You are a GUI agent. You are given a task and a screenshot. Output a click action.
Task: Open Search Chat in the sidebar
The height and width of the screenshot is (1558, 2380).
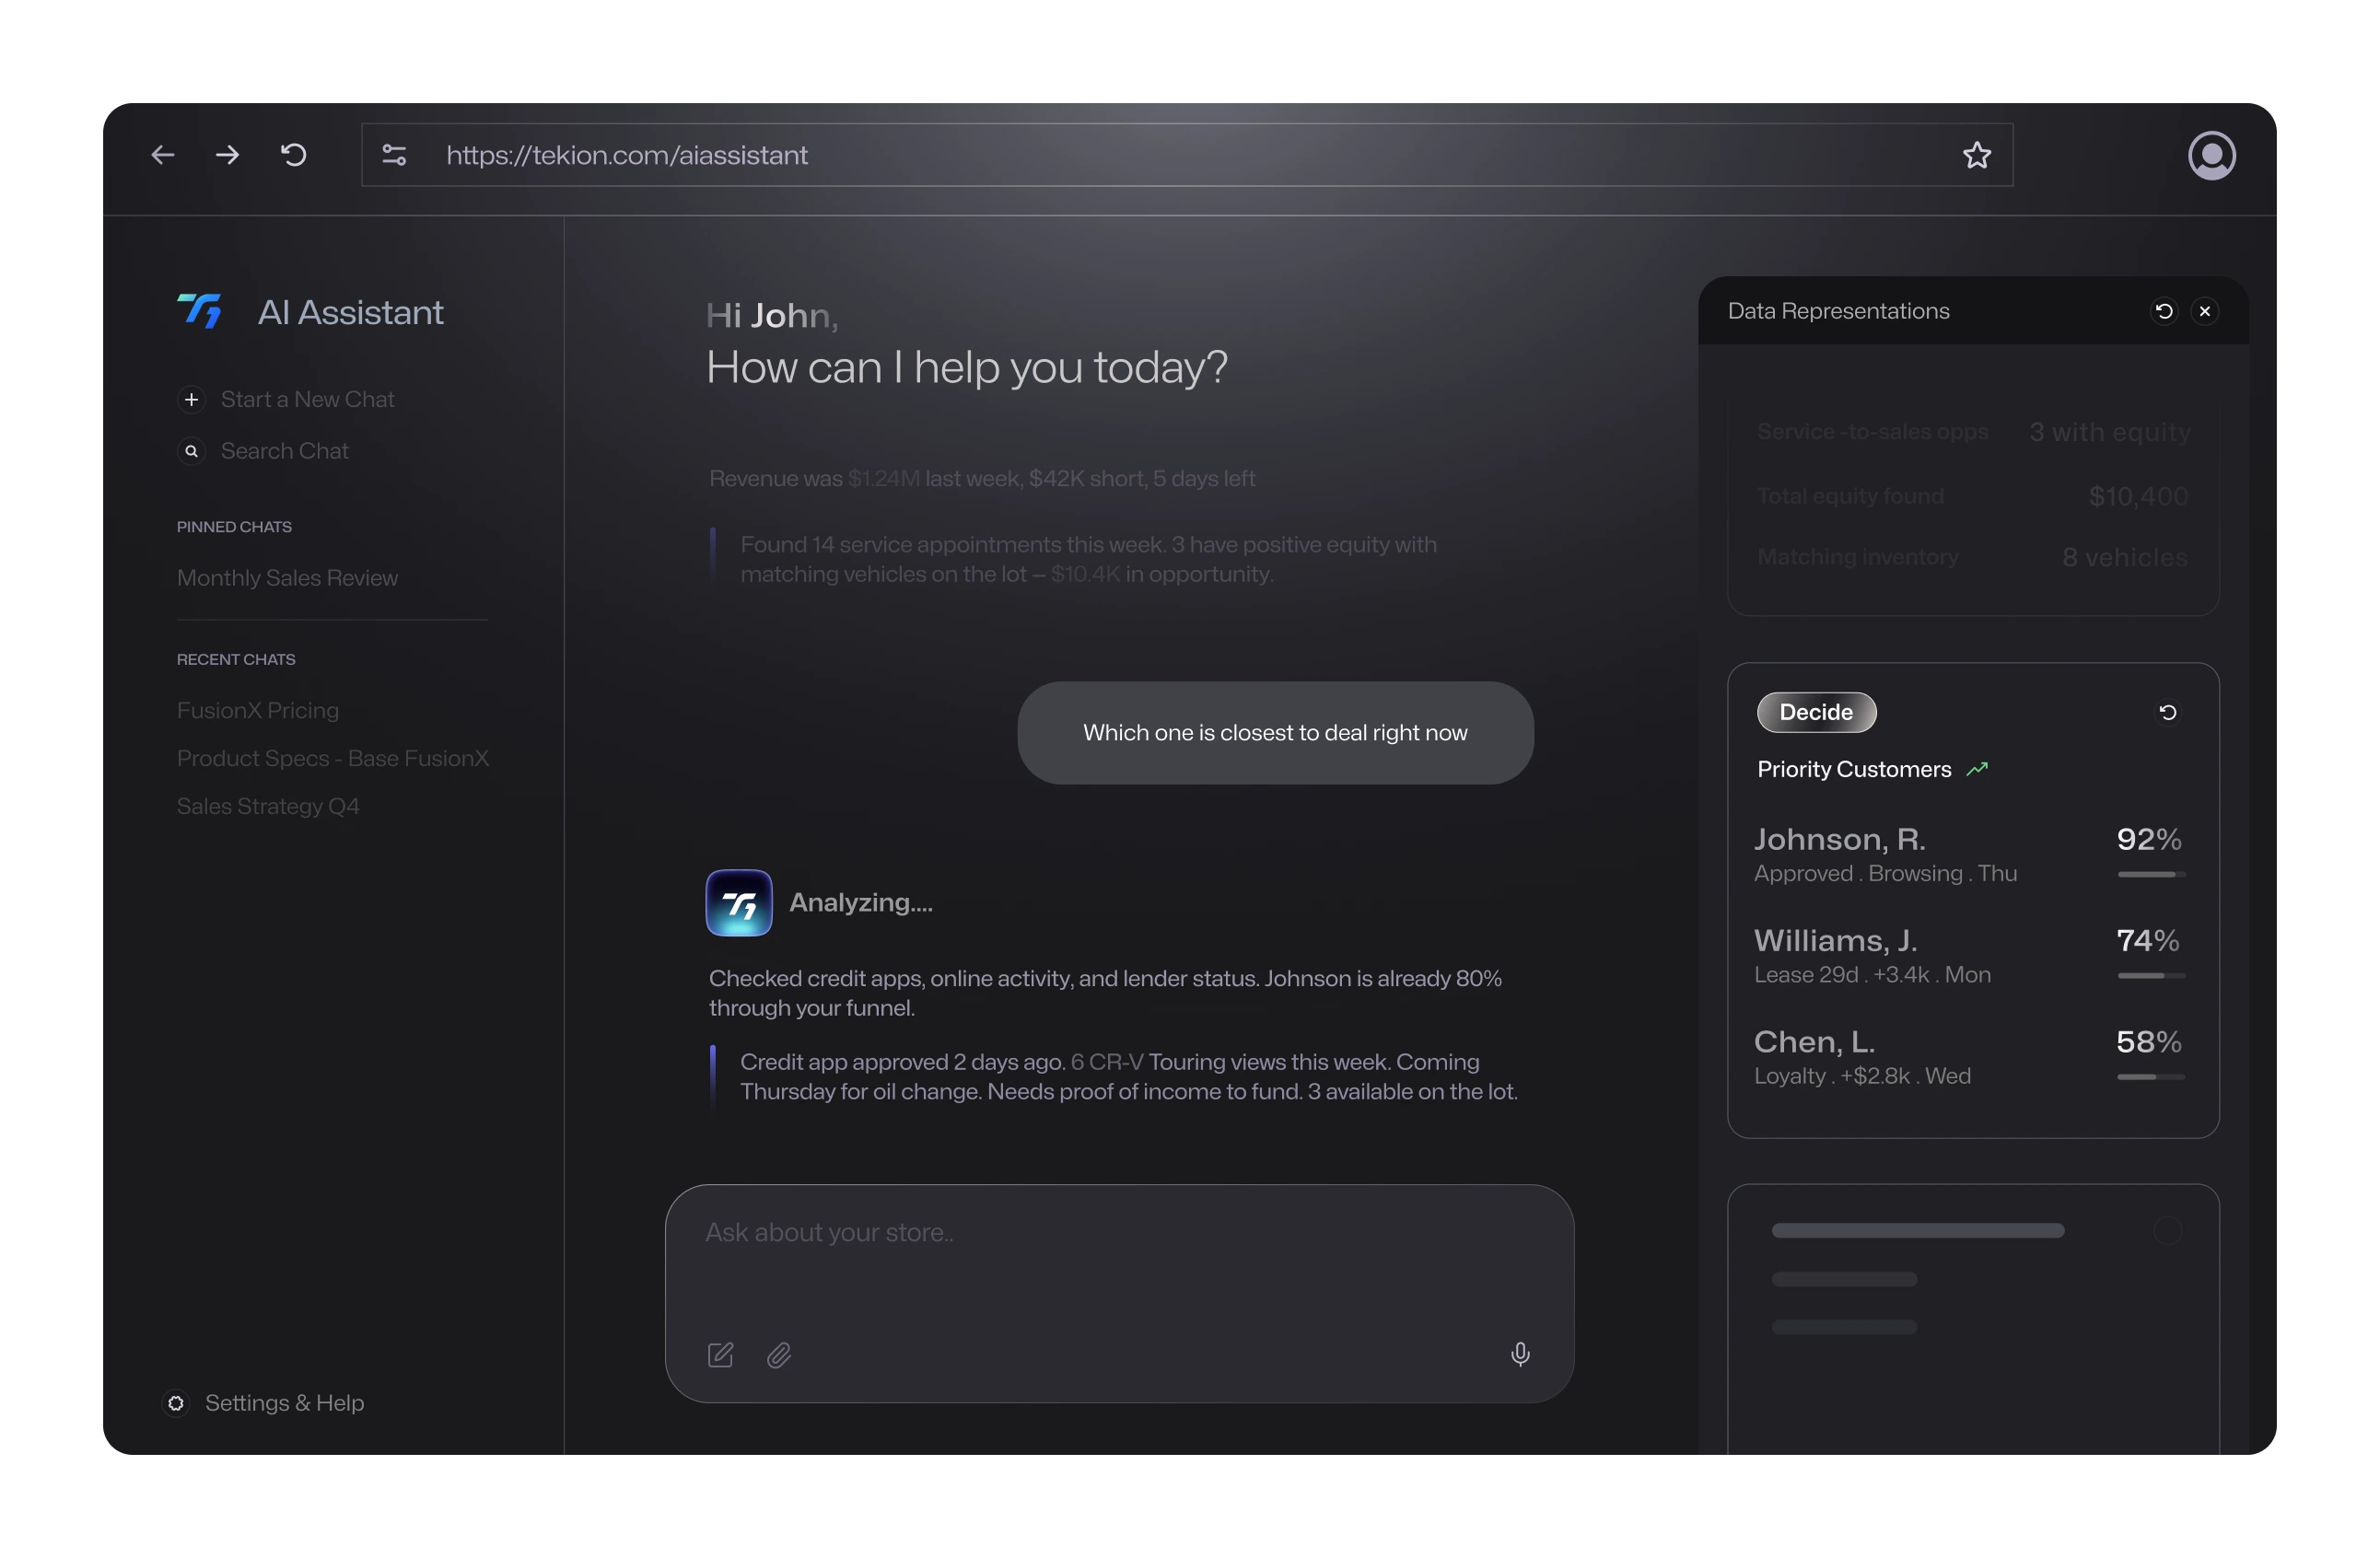pyautogui.click(x=284, y=451)
